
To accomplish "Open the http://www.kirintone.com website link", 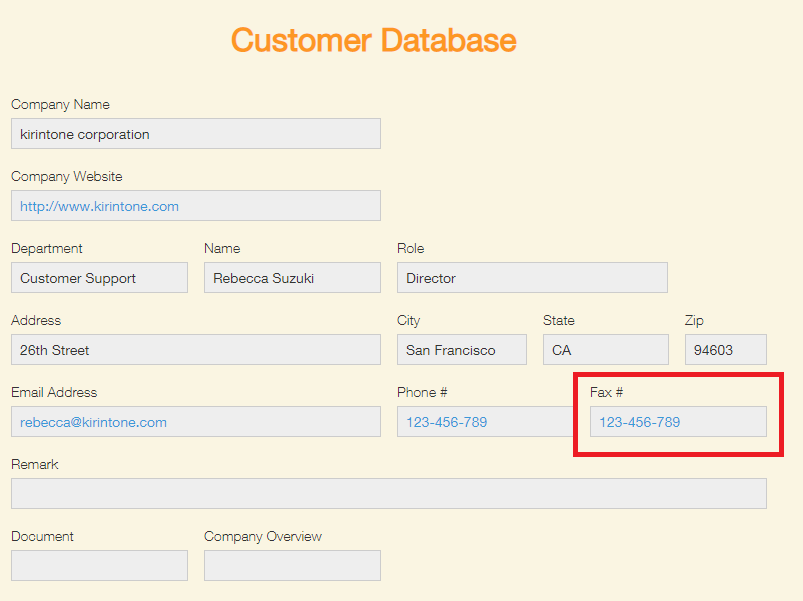I will pos(99,206).
